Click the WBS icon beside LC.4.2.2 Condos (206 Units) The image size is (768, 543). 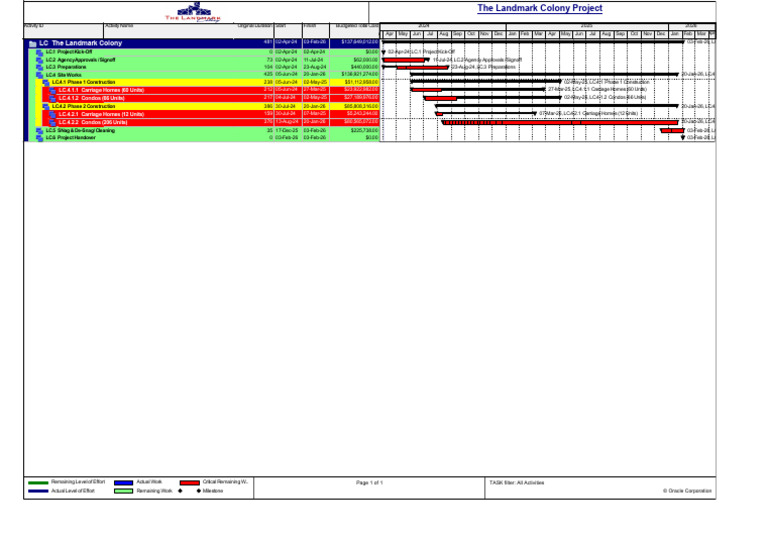[52, 122]
